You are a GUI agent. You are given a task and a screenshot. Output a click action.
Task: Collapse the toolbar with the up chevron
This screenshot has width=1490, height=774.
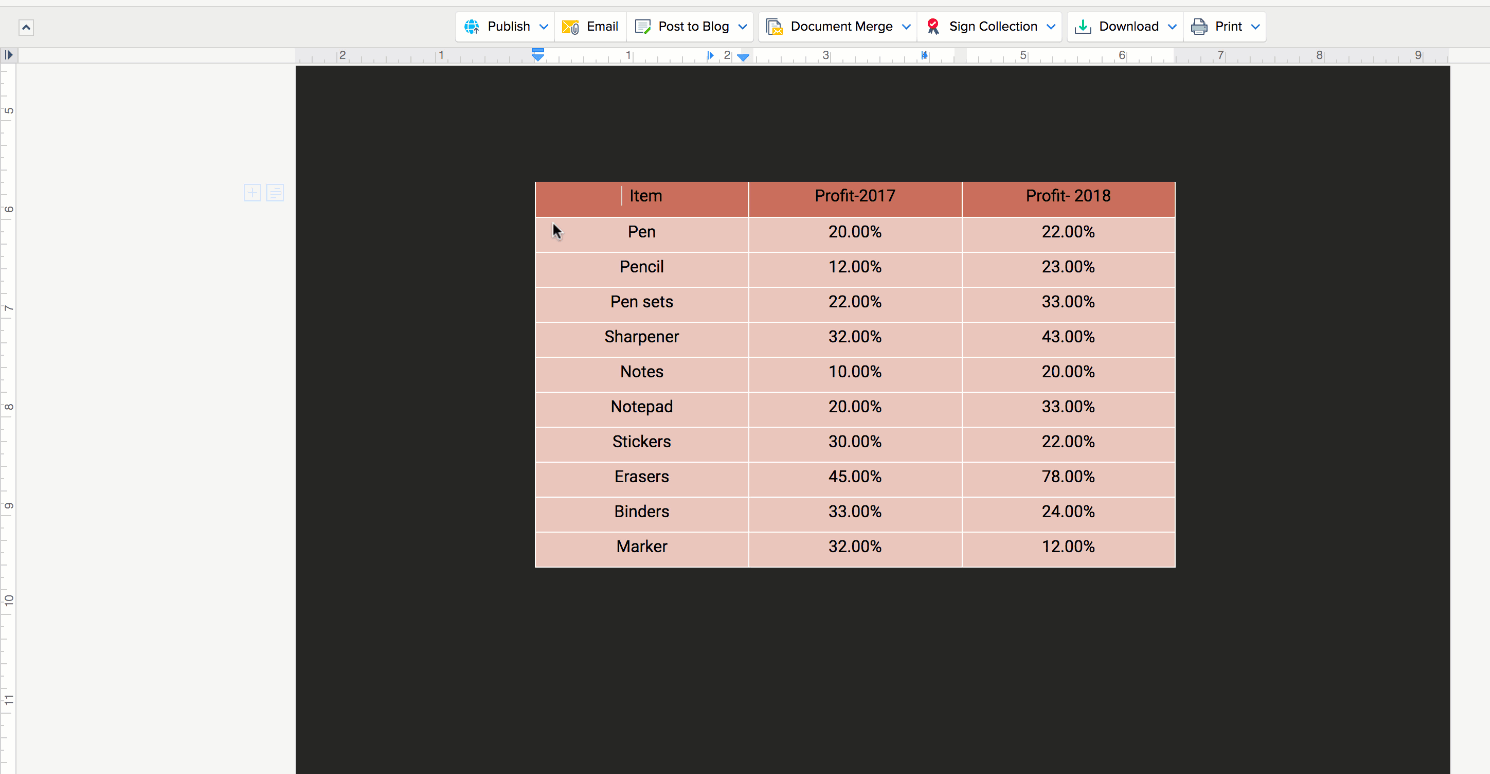[x=26, y=27]
